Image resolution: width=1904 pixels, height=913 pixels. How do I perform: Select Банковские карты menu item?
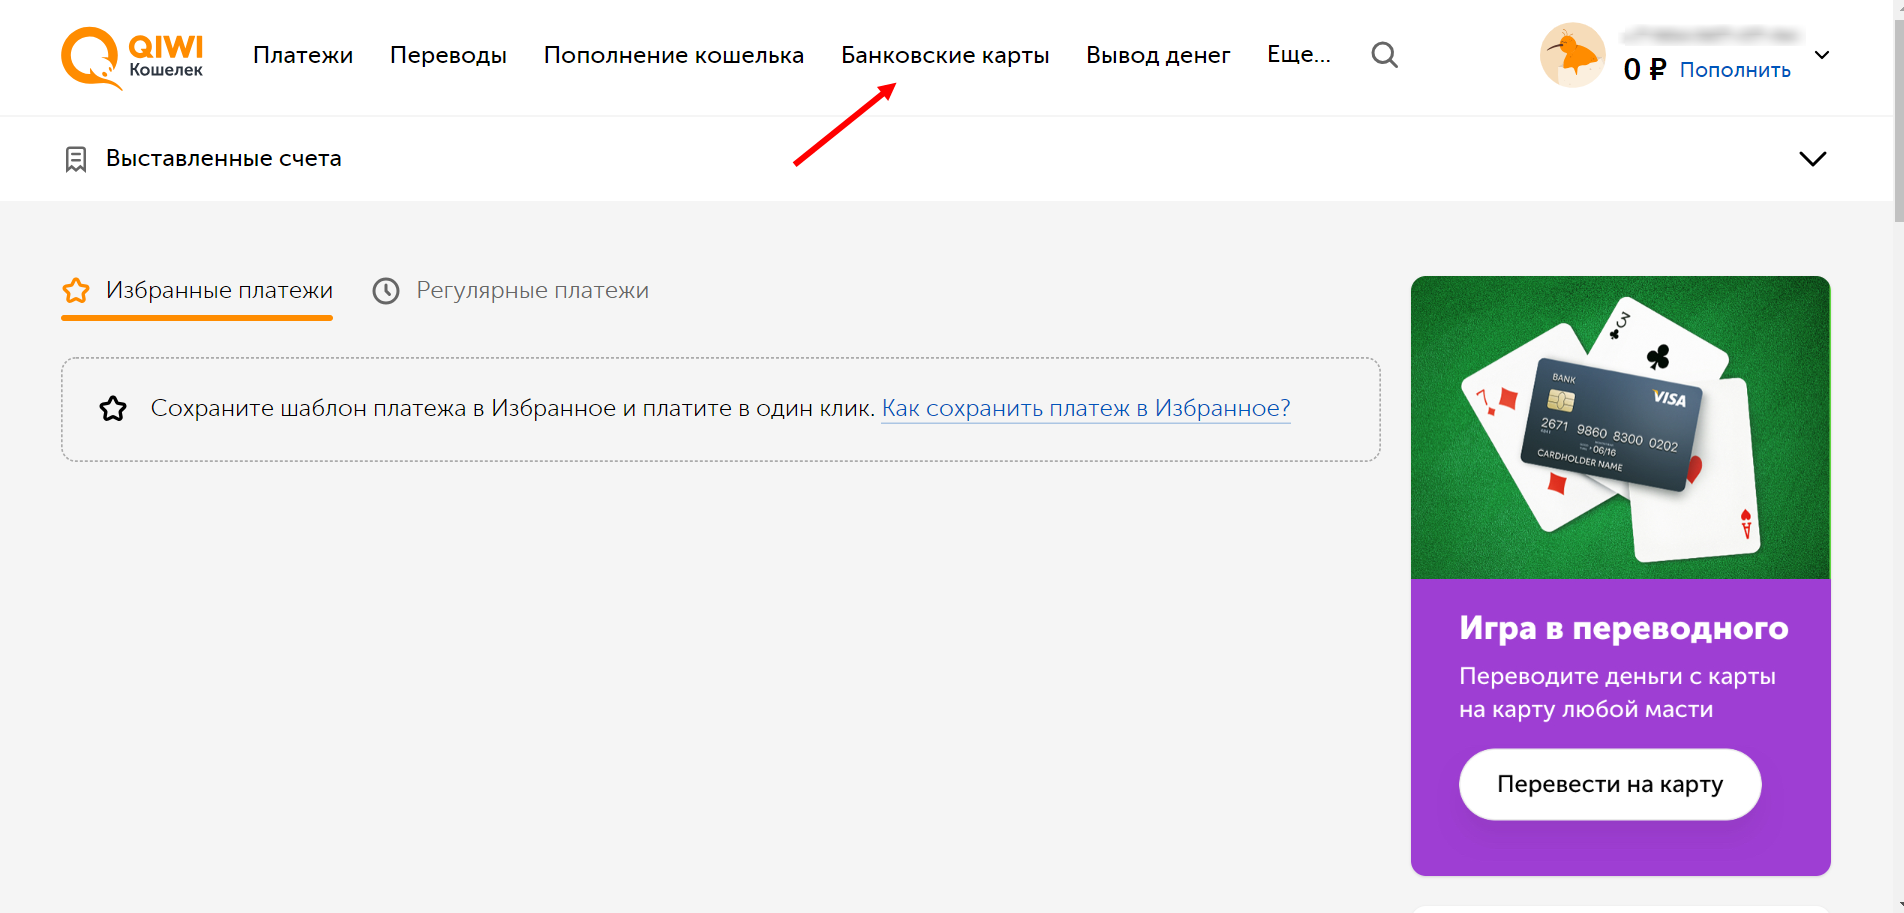pyautogui.click(x=945, y=55)
